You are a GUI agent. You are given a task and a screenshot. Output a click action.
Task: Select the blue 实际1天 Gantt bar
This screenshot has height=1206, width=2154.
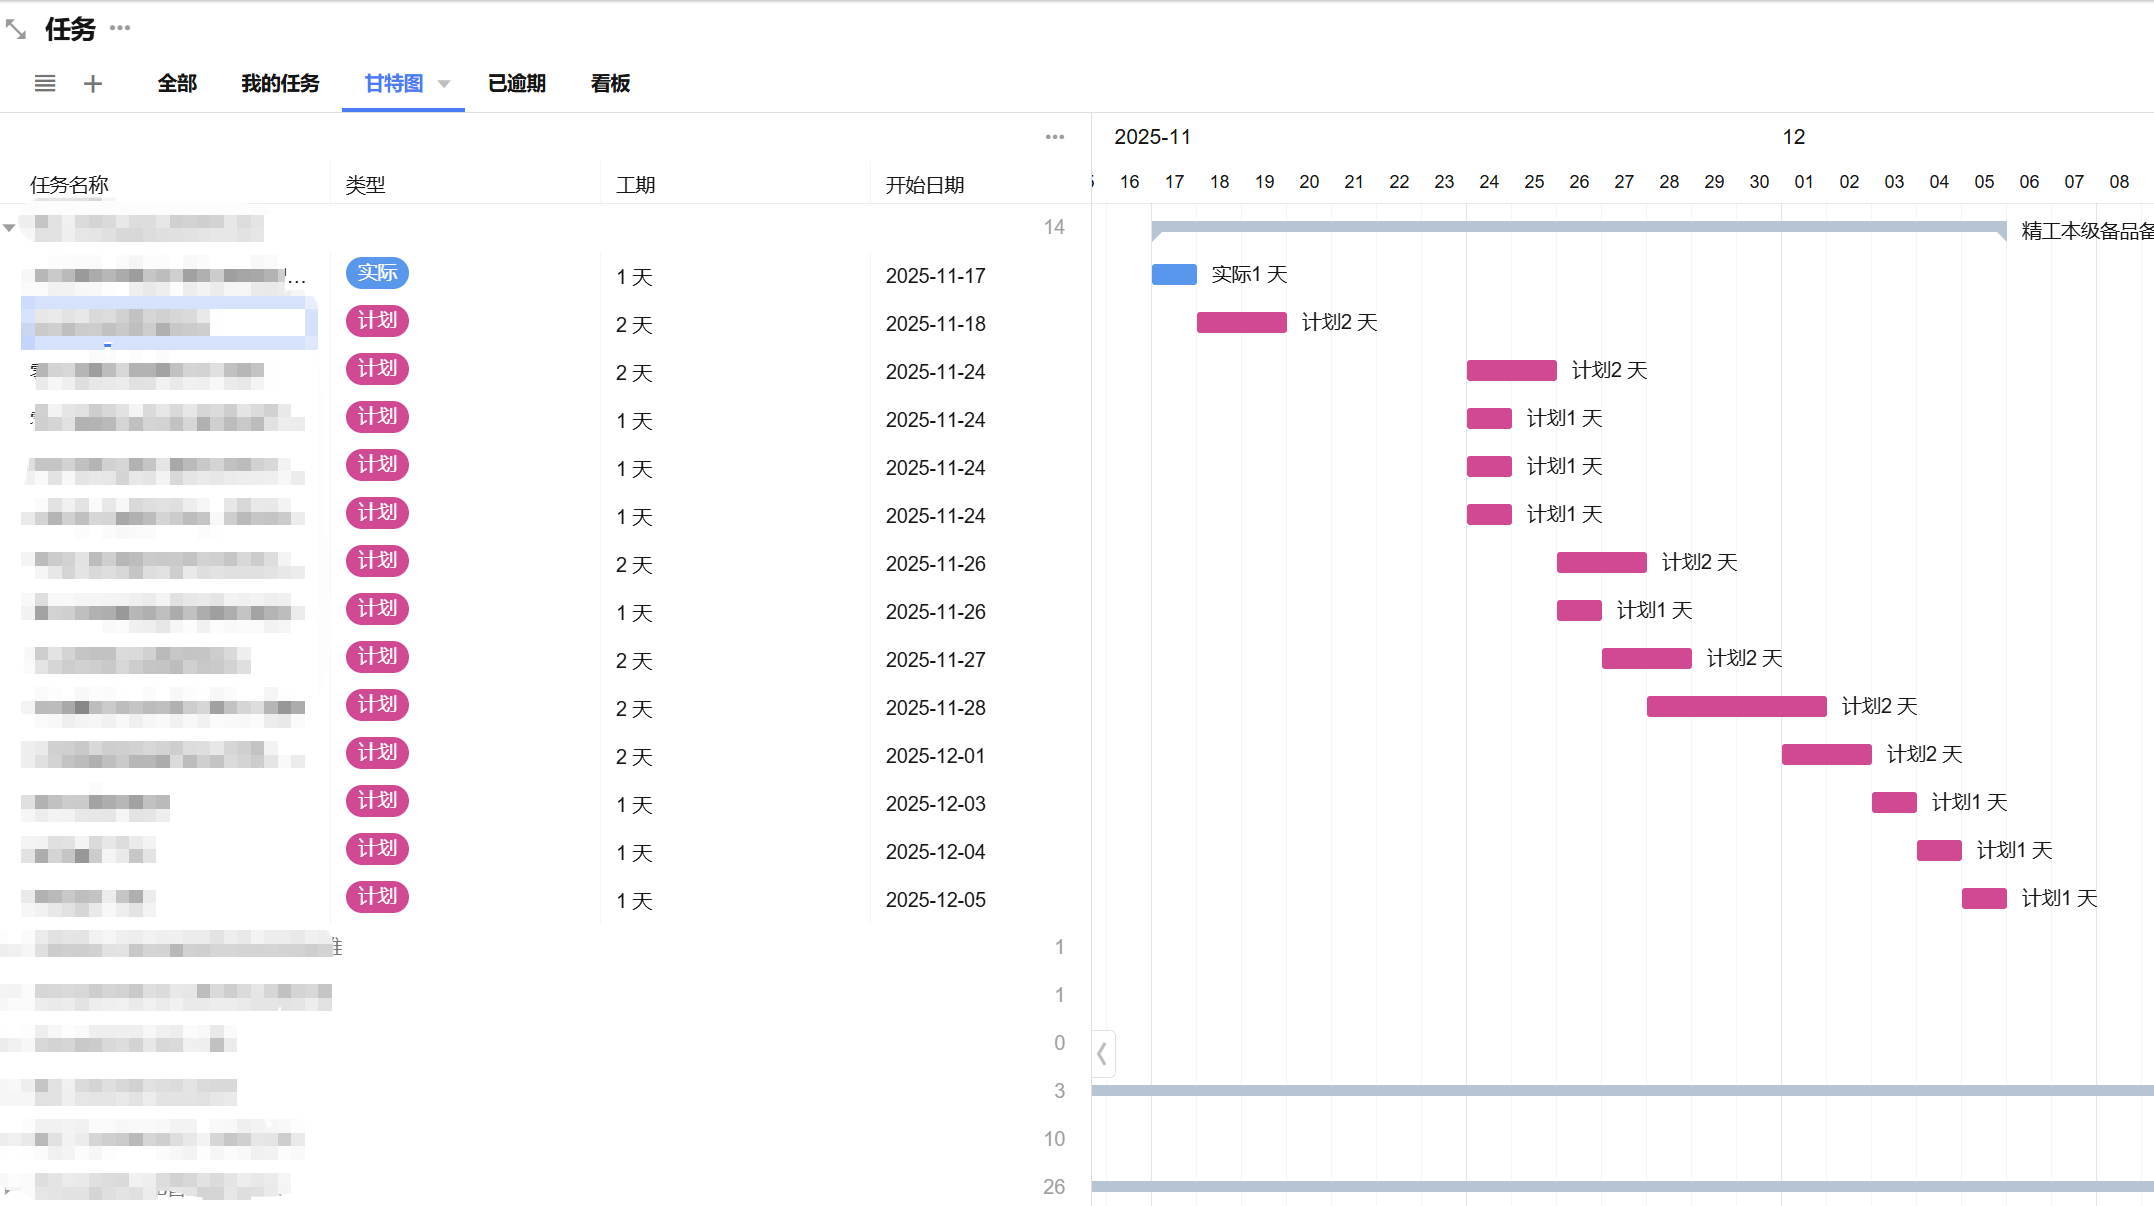(1174, 275)
